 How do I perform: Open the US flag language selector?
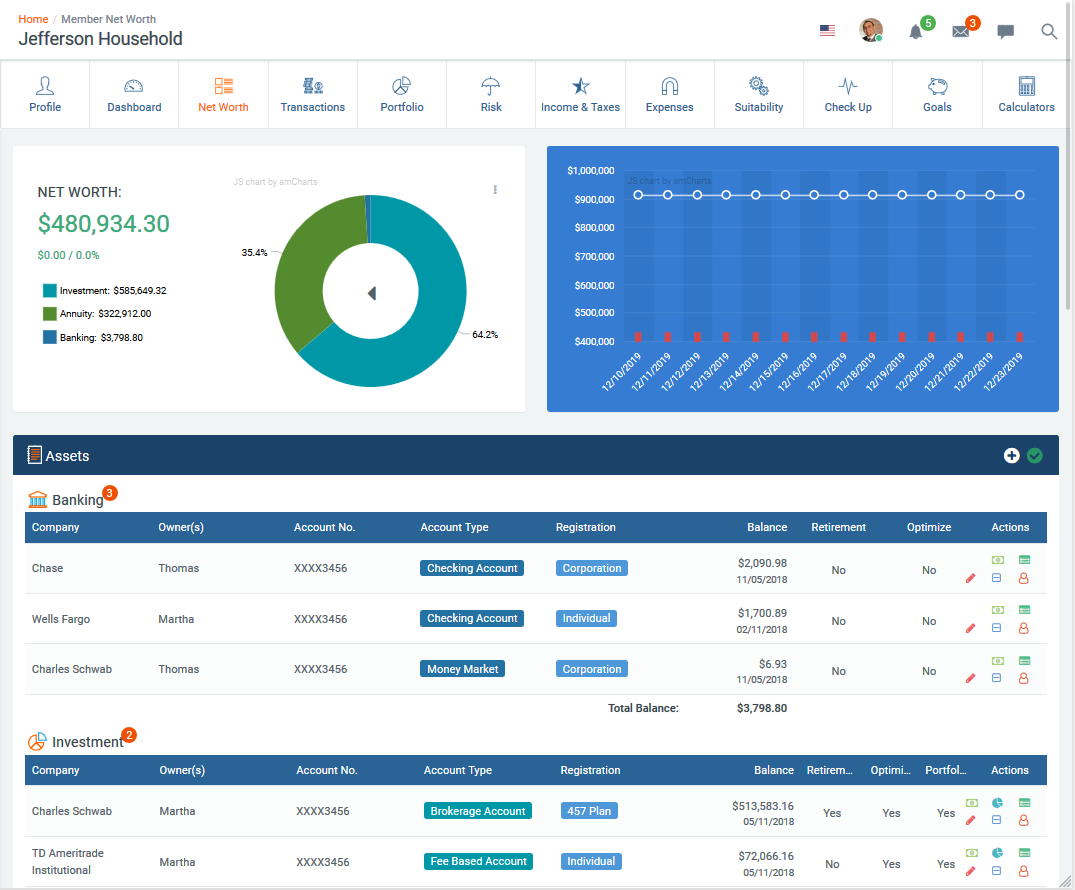coord(828,31)
